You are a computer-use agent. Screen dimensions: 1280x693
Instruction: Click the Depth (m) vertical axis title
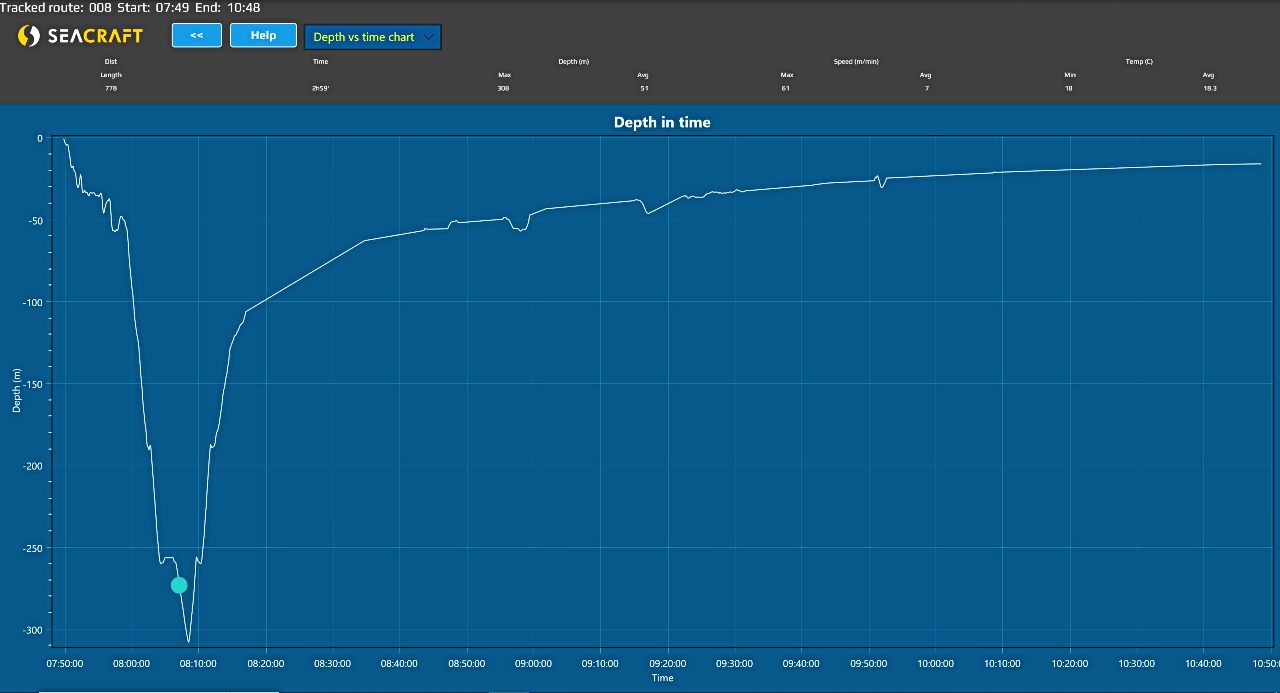pyautogui.click(x=16, y=391)
